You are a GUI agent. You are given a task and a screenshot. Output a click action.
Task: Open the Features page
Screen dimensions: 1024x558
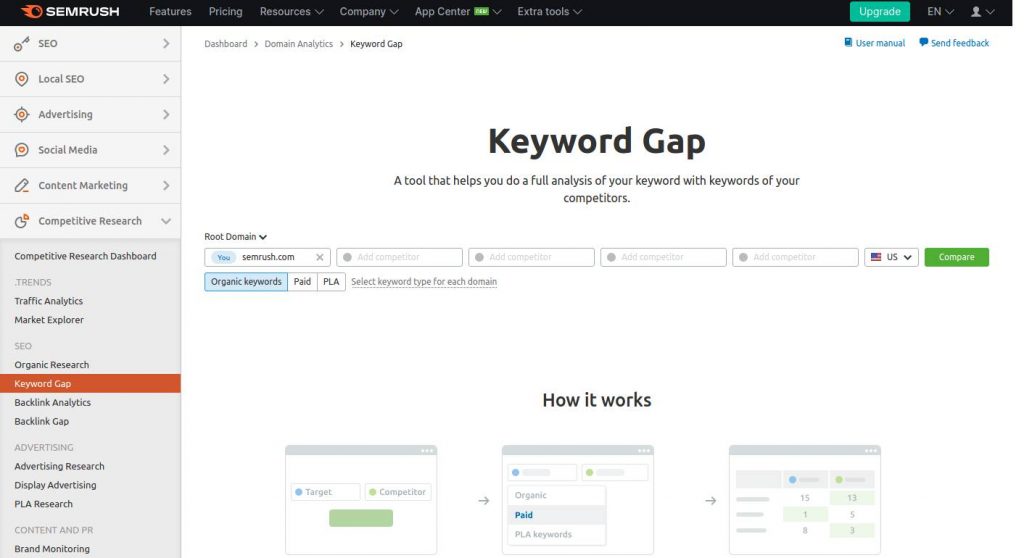click(170, 12)
